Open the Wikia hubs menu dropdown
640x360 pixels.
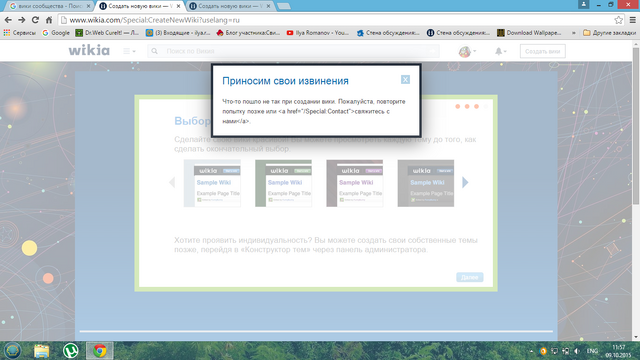point(129,51)
